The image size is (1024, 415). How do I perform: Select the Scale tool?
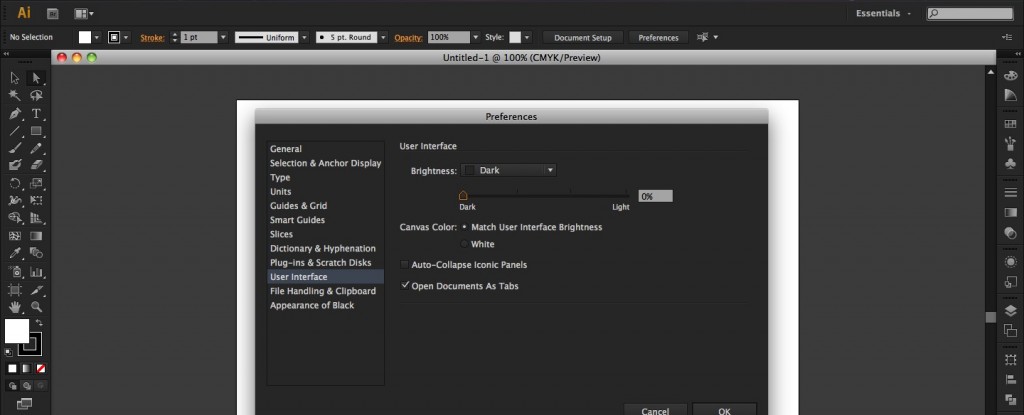(37, 184)
